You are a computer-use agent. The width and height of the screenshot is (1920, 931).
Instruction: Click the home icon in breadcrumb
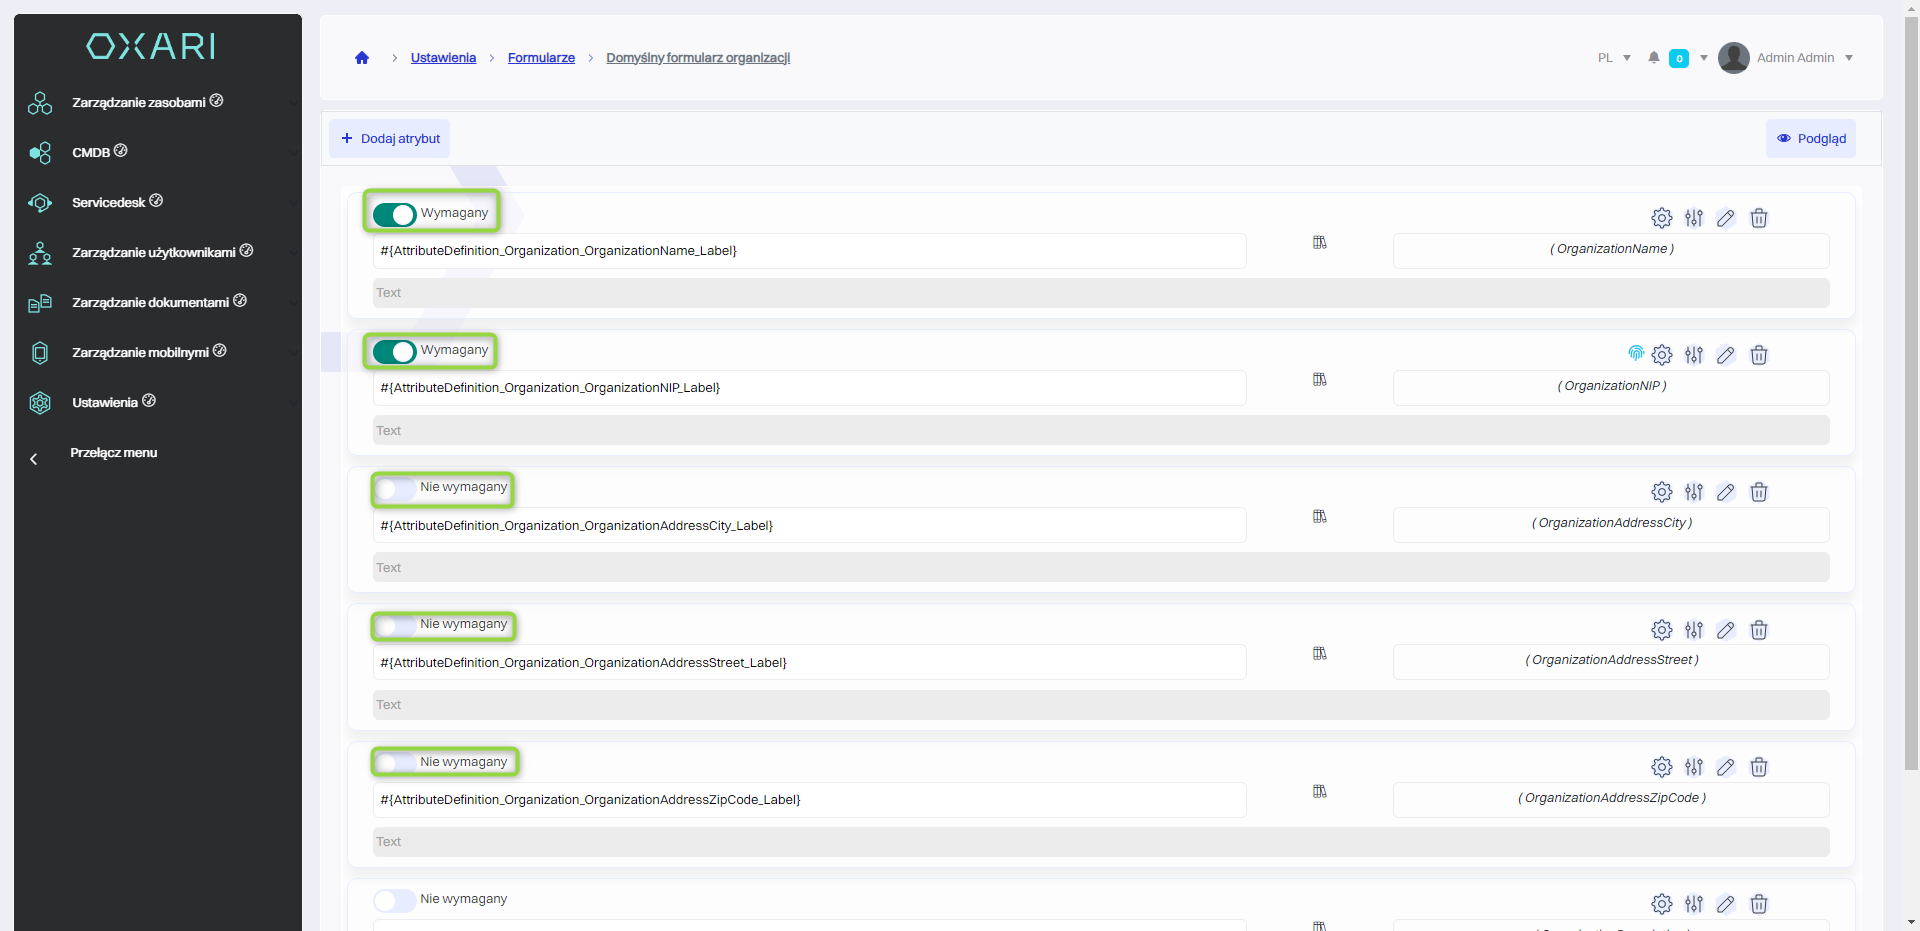[362, 58]
